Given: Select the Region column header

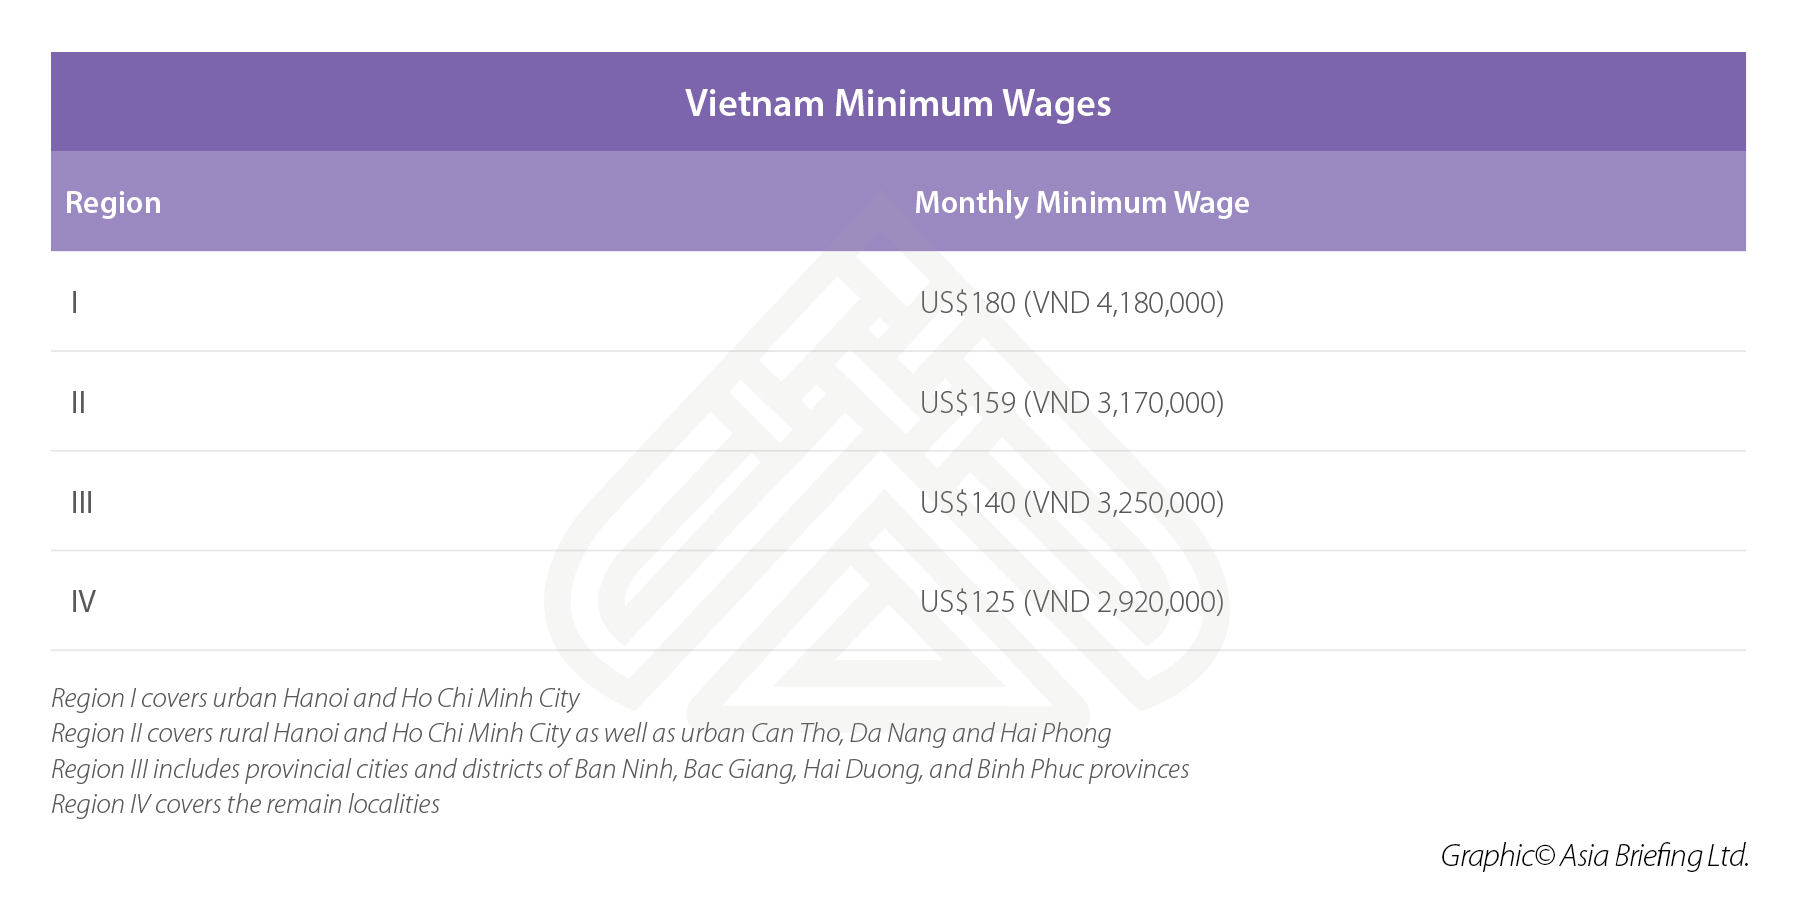Looking at the screenshot, I should (x=113, y=203).
